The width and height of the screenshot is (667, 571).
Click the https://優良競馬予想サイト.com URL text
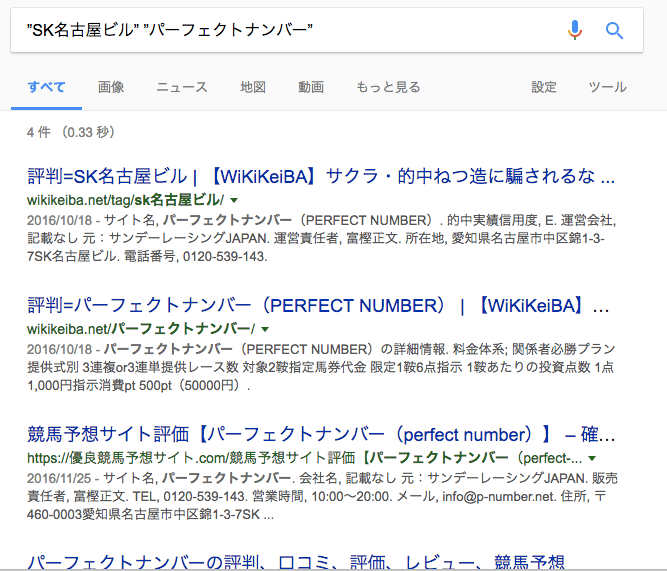(x=305, y=458)
